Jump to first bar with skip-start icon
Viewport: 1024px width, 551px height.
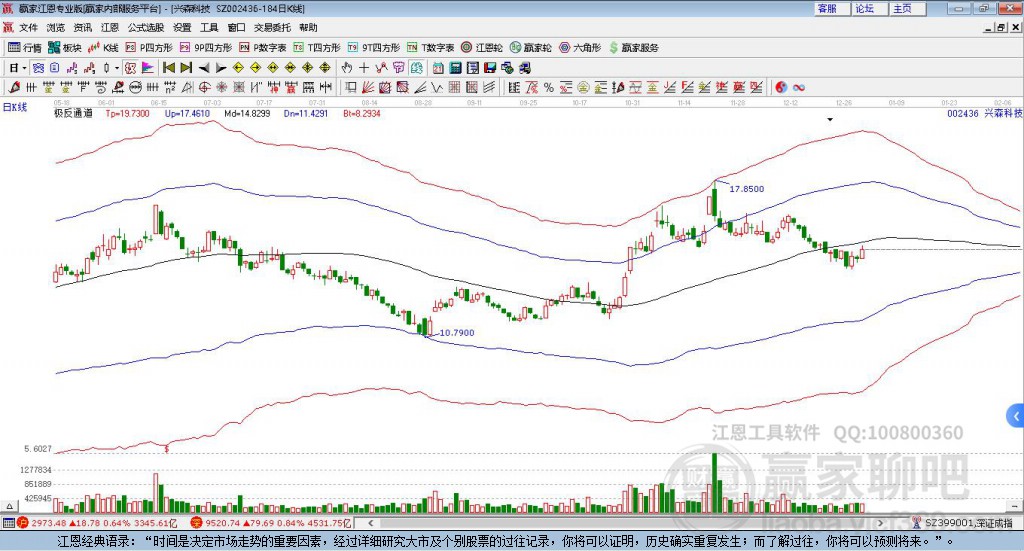point(169,68)
